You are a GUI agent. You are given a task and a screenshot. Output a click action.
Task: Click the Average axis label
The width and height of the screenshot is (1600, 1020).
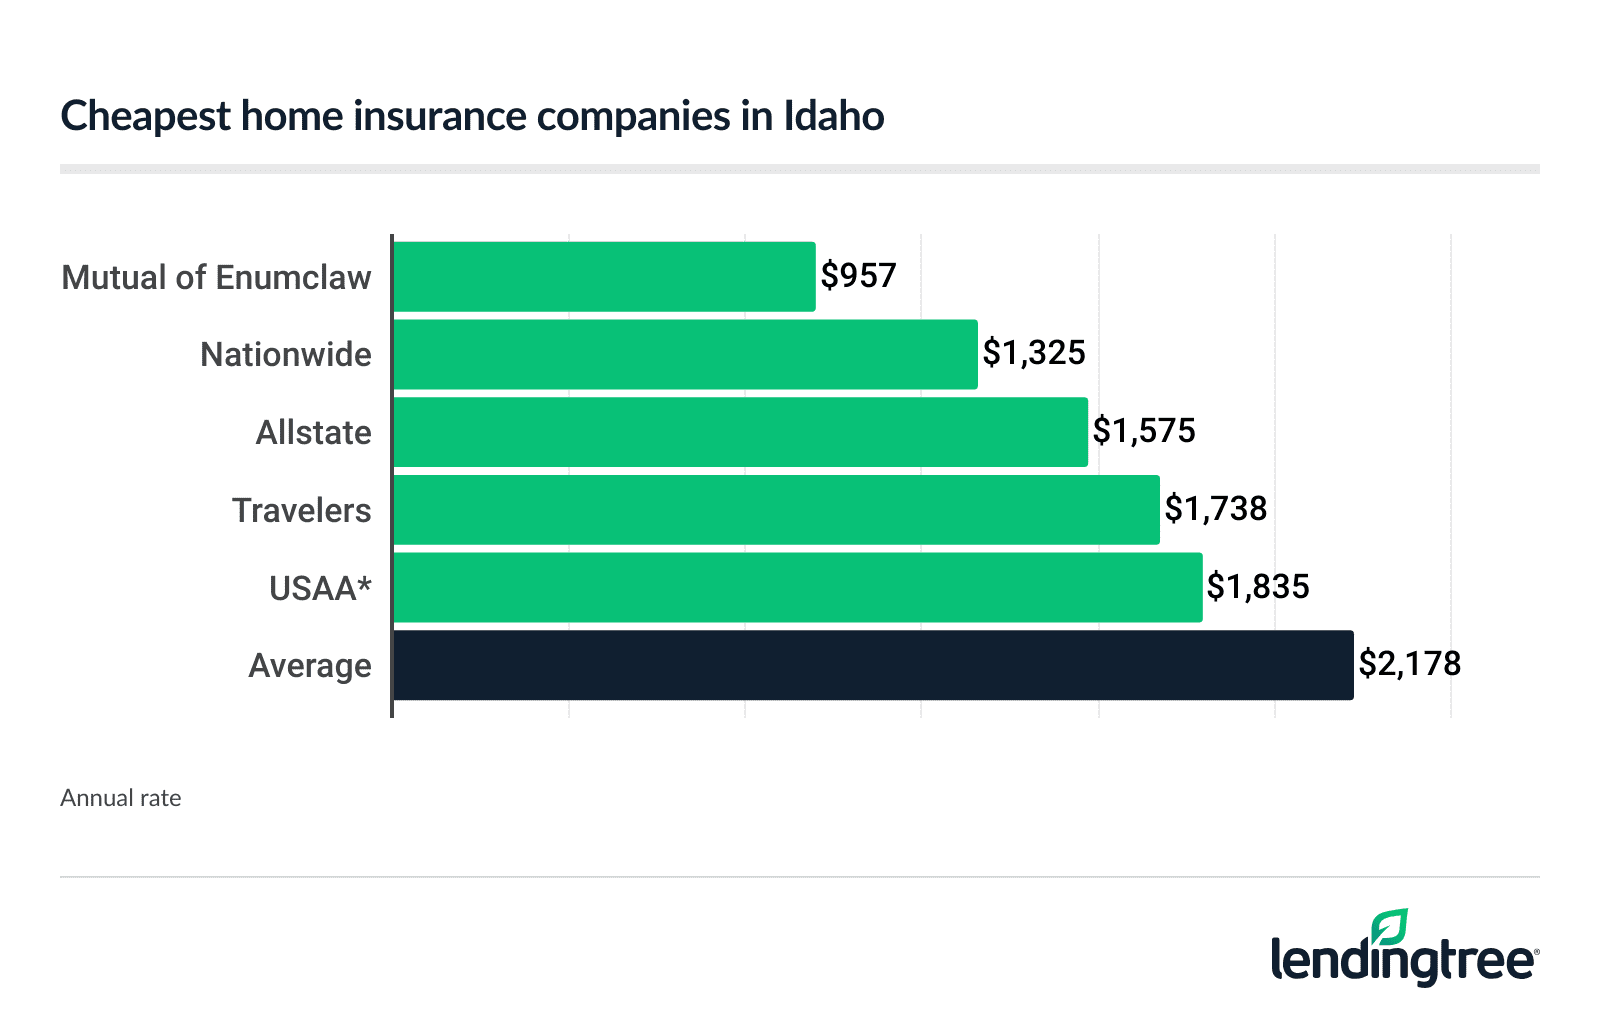click(x=310, y=665)
